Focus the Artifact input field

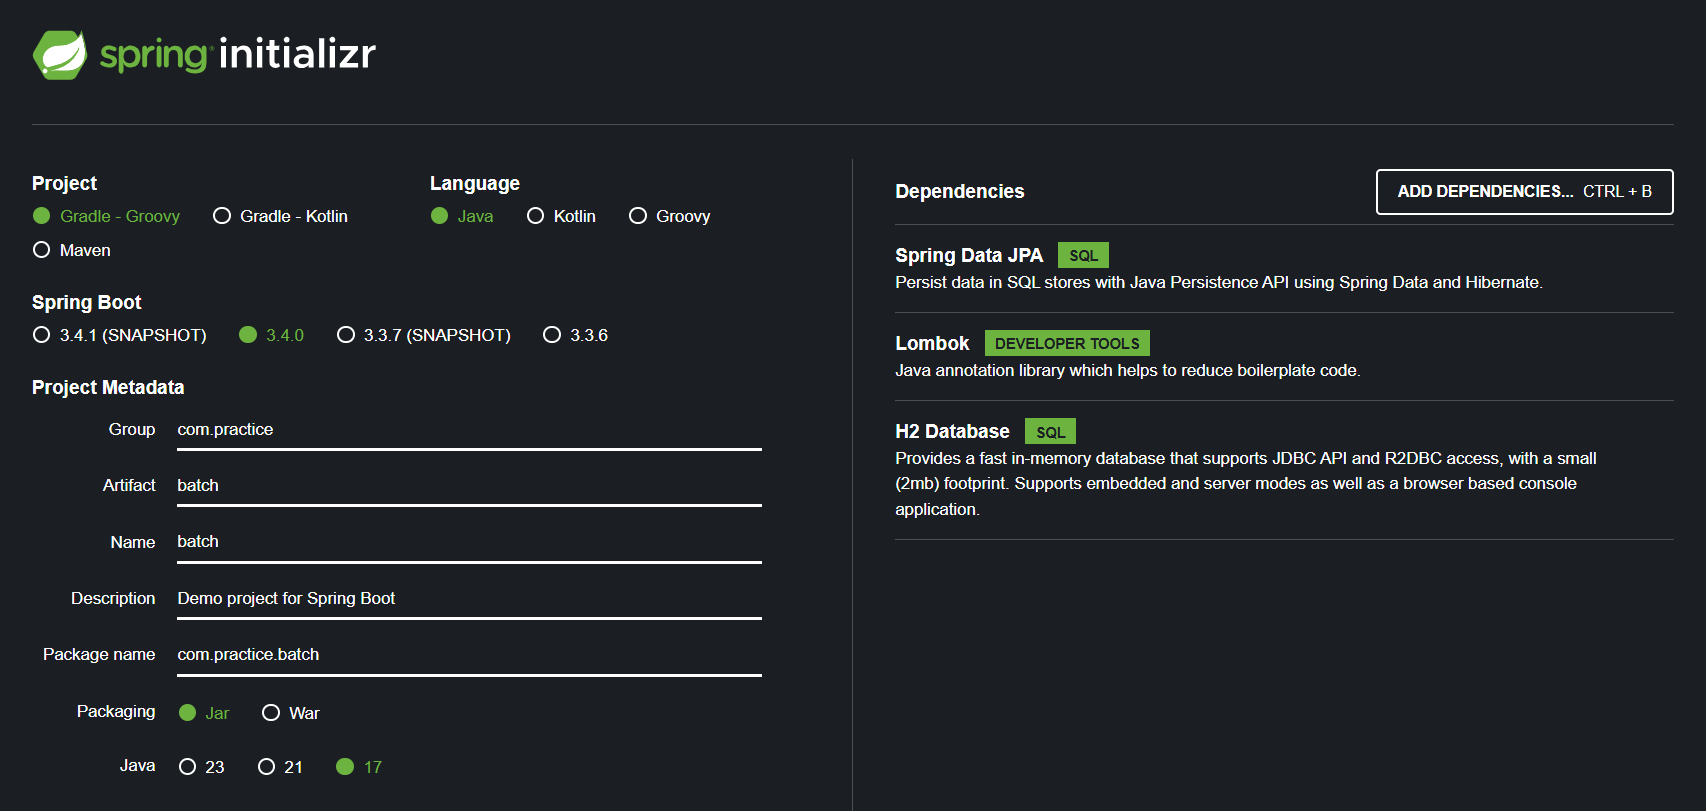pyautogui.click(x=469, y=486)
